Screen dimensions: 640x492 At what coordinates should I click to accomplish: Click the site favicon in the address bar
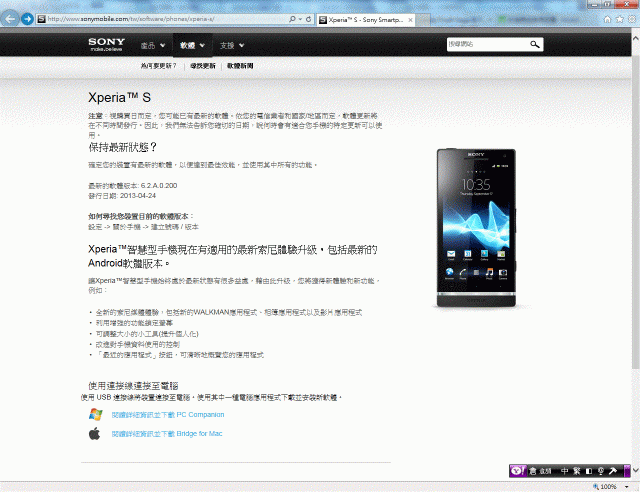click(x=41, y=19)
